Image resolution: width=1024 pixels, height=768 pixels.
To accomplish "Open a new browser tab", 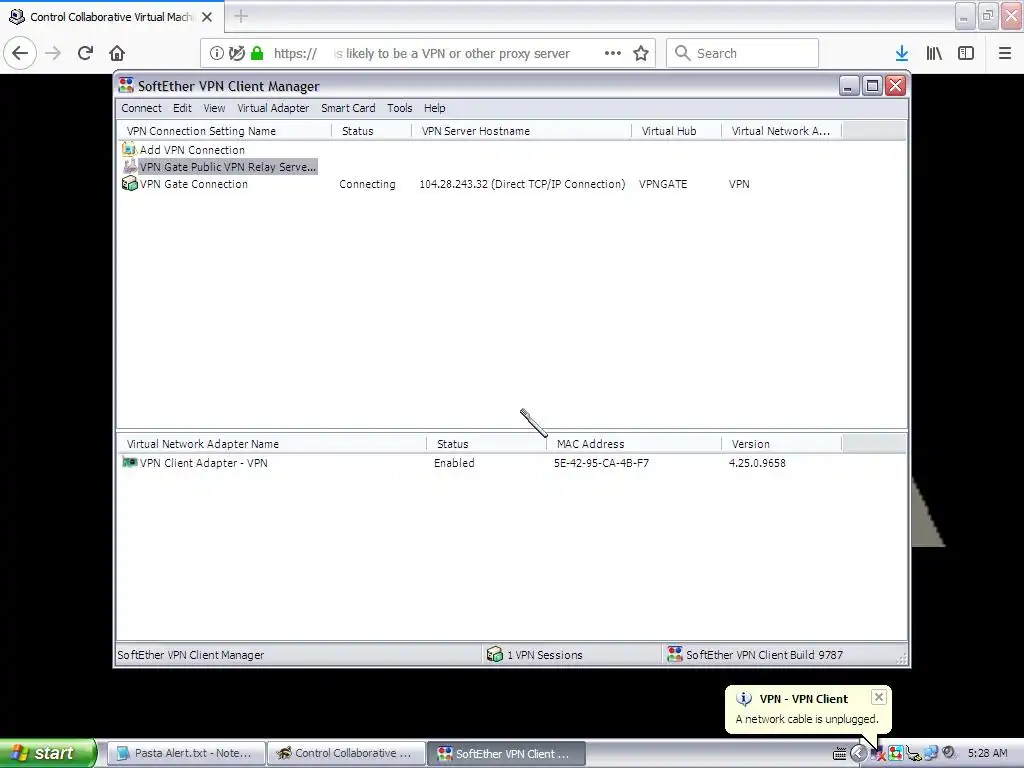I will 241,16.
